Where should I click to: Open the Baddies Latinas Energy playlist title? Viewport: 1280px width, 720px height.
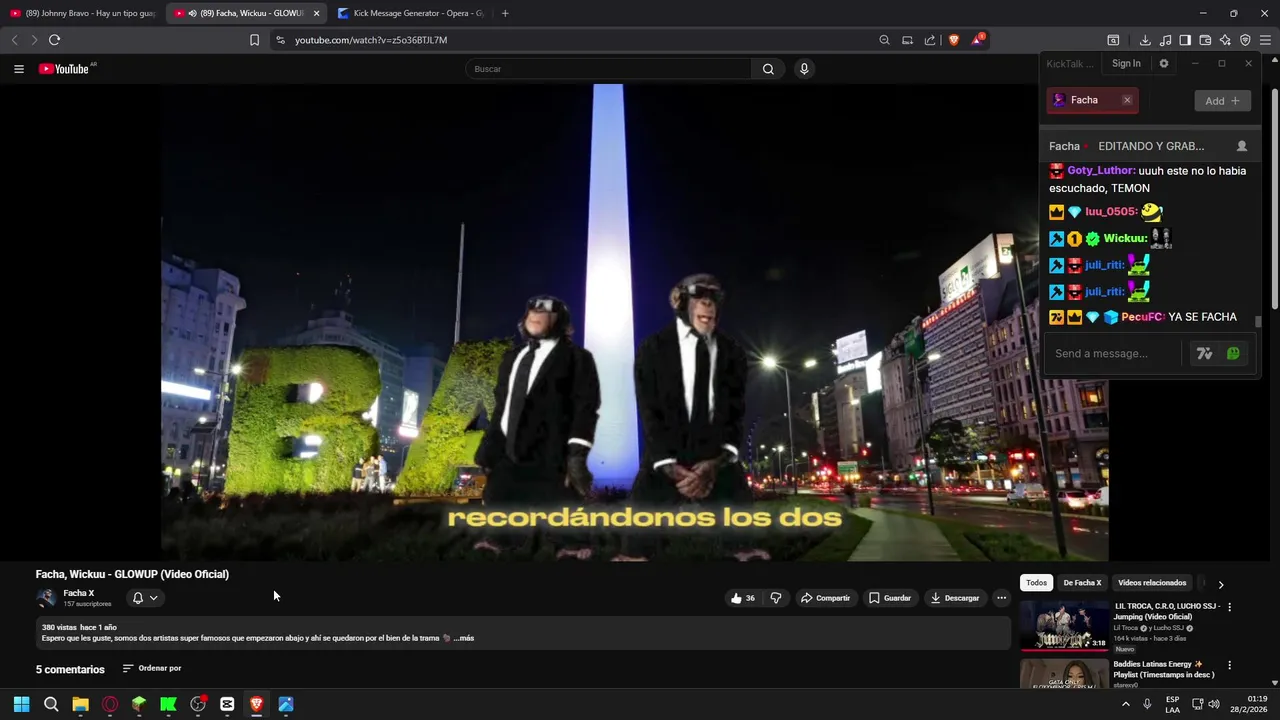[x=1164, y=669]
